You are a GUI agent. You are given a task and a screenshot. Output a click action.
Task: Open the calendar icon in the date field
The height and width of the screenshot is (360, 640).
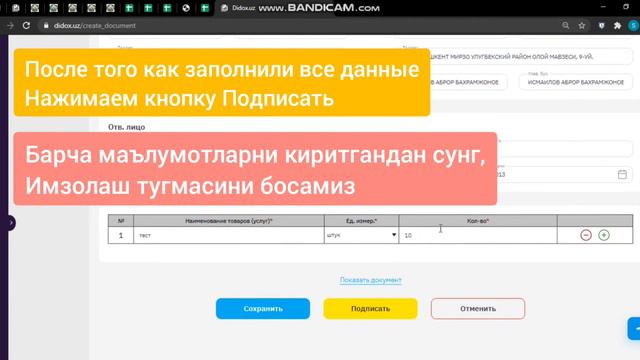622,174
